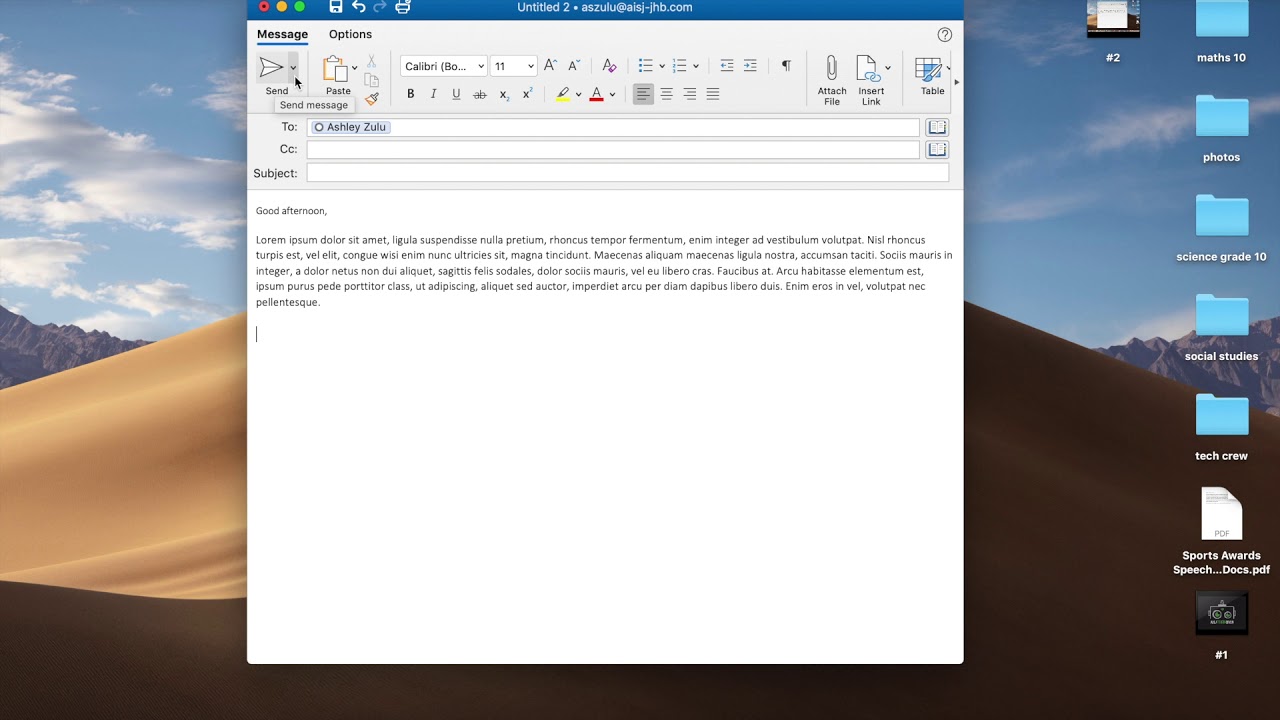Image resolution: width=1280 pixels, height=720 pixels.
Task: Open highlight color dropdown arrow
Action: point(578,95)
